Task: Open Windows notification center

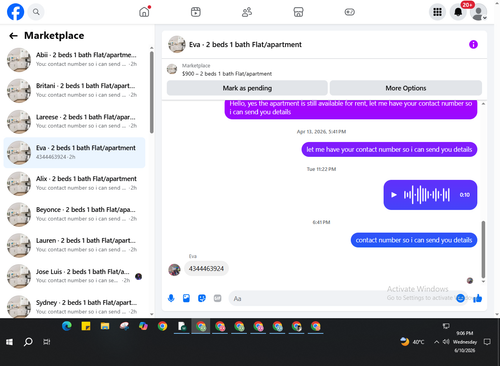Action: click(487, 342)
